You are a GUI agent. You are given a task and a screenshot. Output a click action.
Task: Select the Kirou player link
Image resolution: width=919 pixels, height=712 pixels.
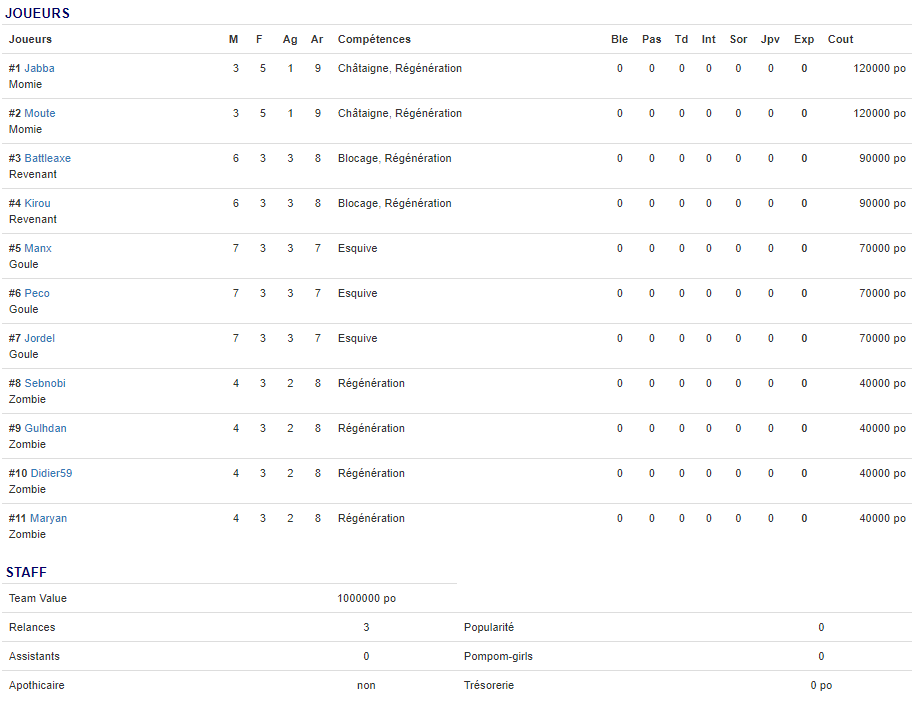(37, 203)
